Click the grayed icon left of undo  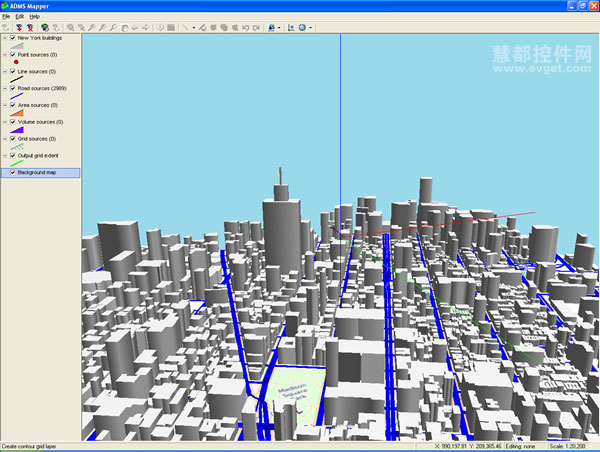coord(235,28)
